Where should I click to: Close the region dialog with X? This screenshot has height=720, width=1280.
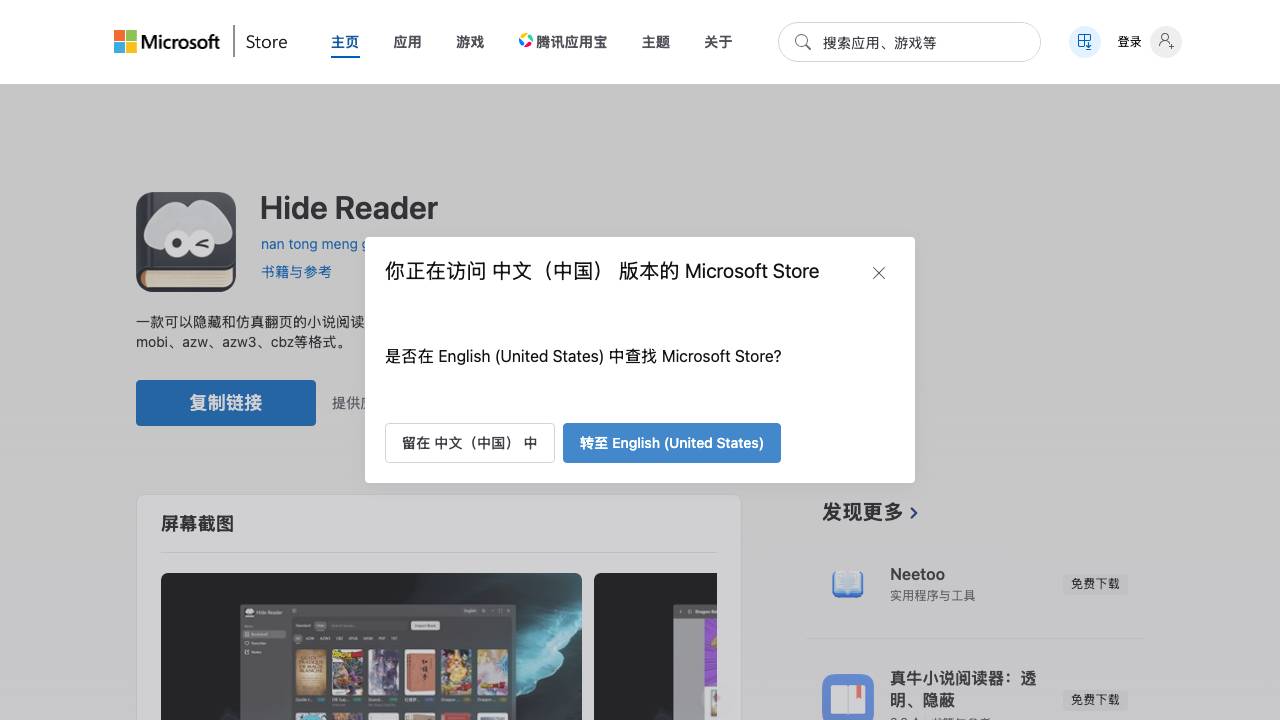tap(879, 273)
